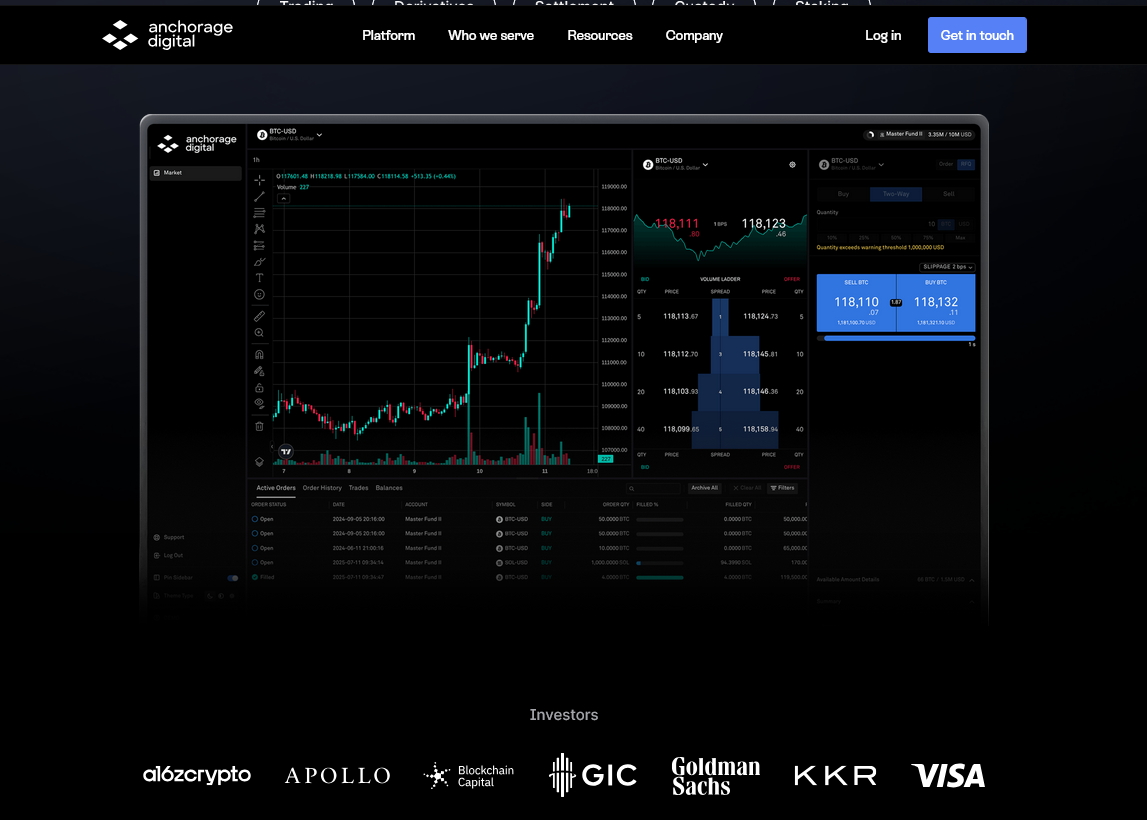Switch to the Trades tab
Screen dimensions: 1147x820
tap(358, 488)
